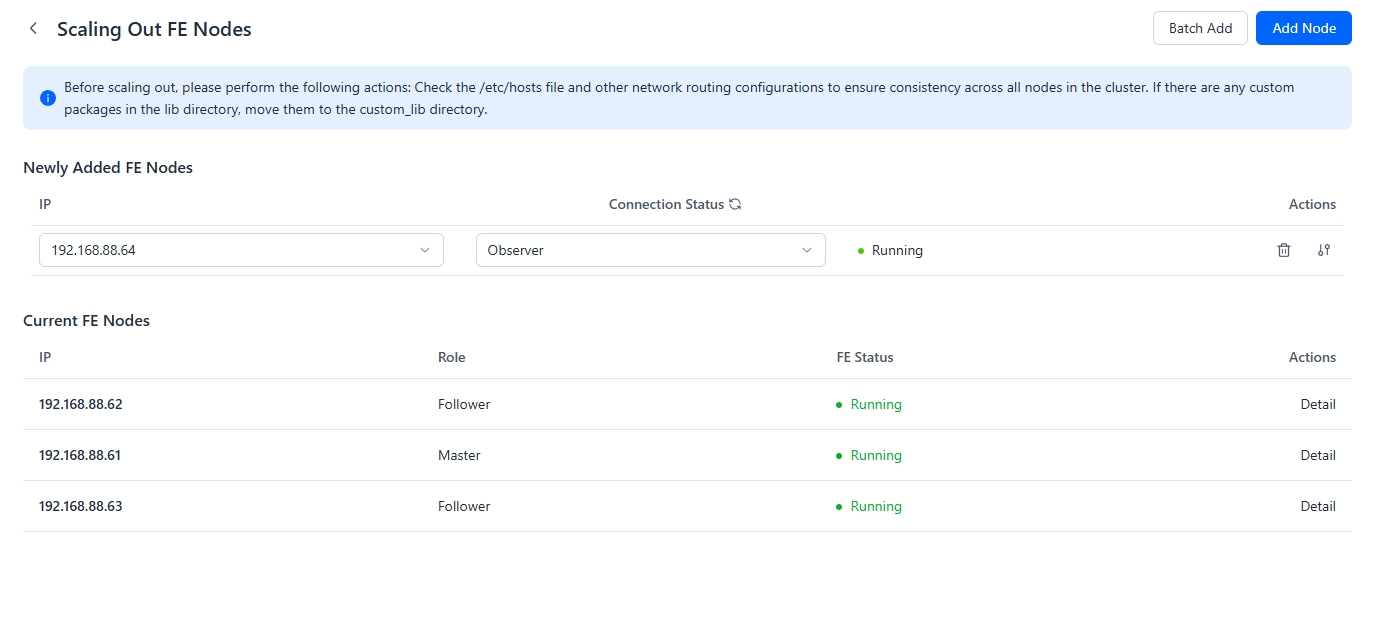Open Detail for node 192.168.88.63
Viewport: 1380px width, 640px height.
coord(1317,506)
